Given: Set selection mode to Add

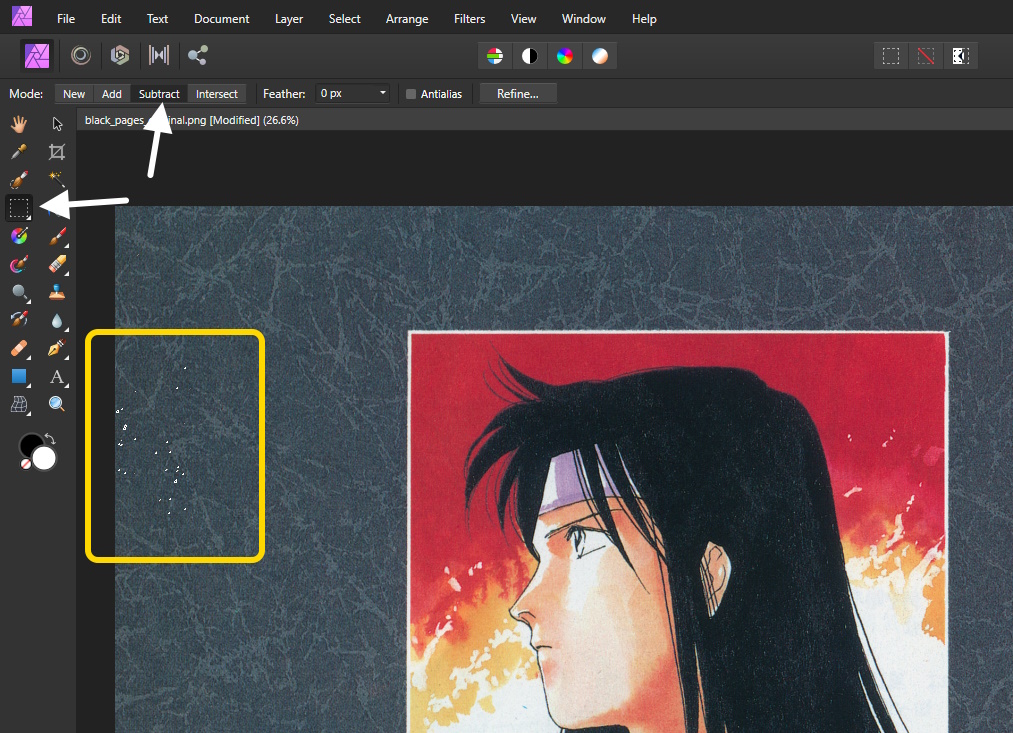Looking at the screenshot, I should [x=112, y=94].
